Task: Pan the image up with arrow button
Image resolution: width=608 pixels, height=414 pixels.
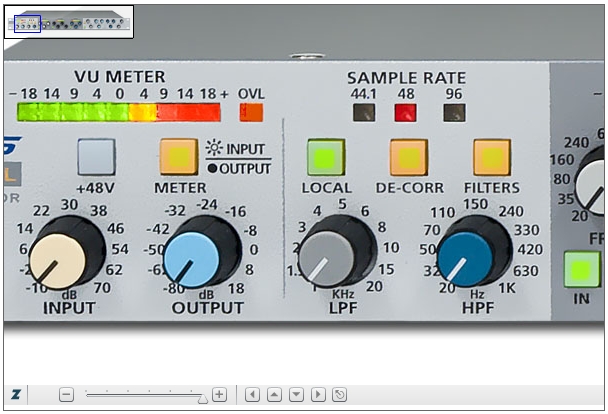Action: pyautogui.click(x=275, y=395)
